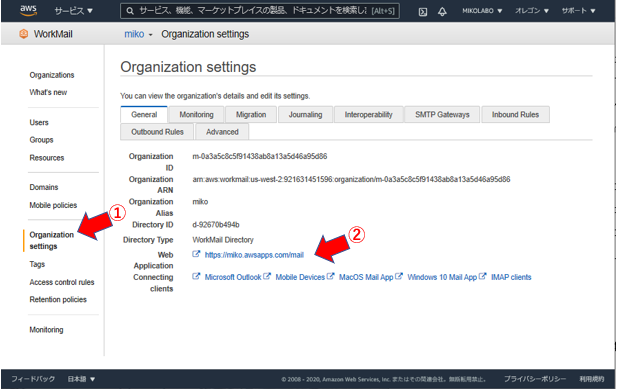618x389 pixels.
Task: Open the MacOS Mail App link
Action: 366,277
